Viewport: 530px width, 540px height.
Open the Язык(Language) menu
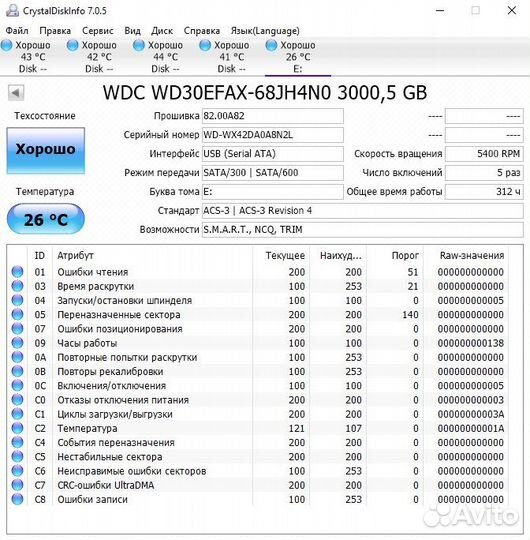[265, 31]
